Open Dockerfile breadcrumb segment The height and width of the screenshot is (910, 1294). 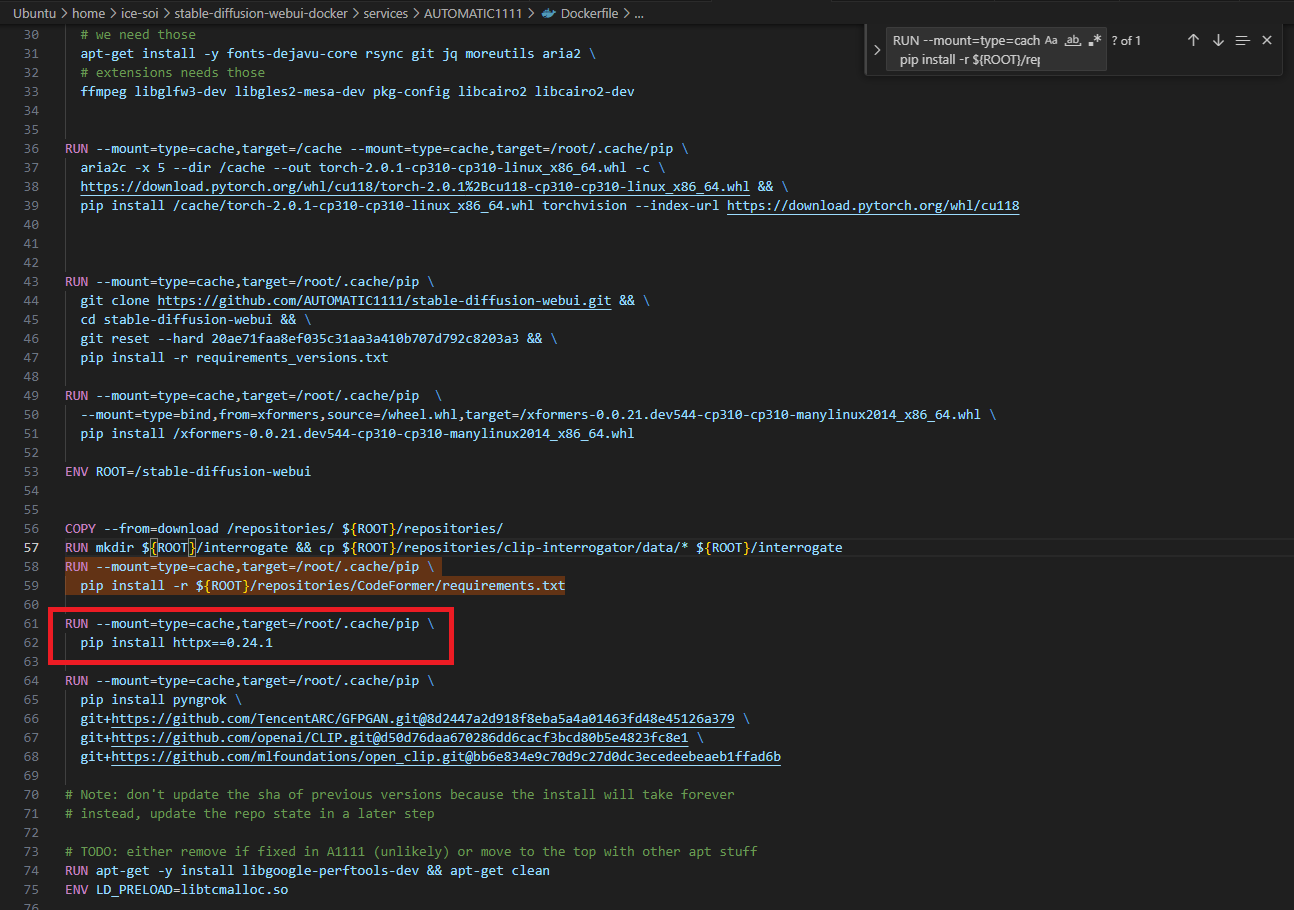589,14
